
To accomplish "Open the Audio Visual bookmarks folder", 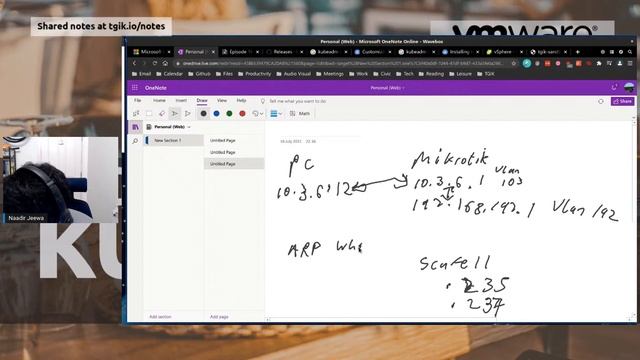I will [293, 74].
